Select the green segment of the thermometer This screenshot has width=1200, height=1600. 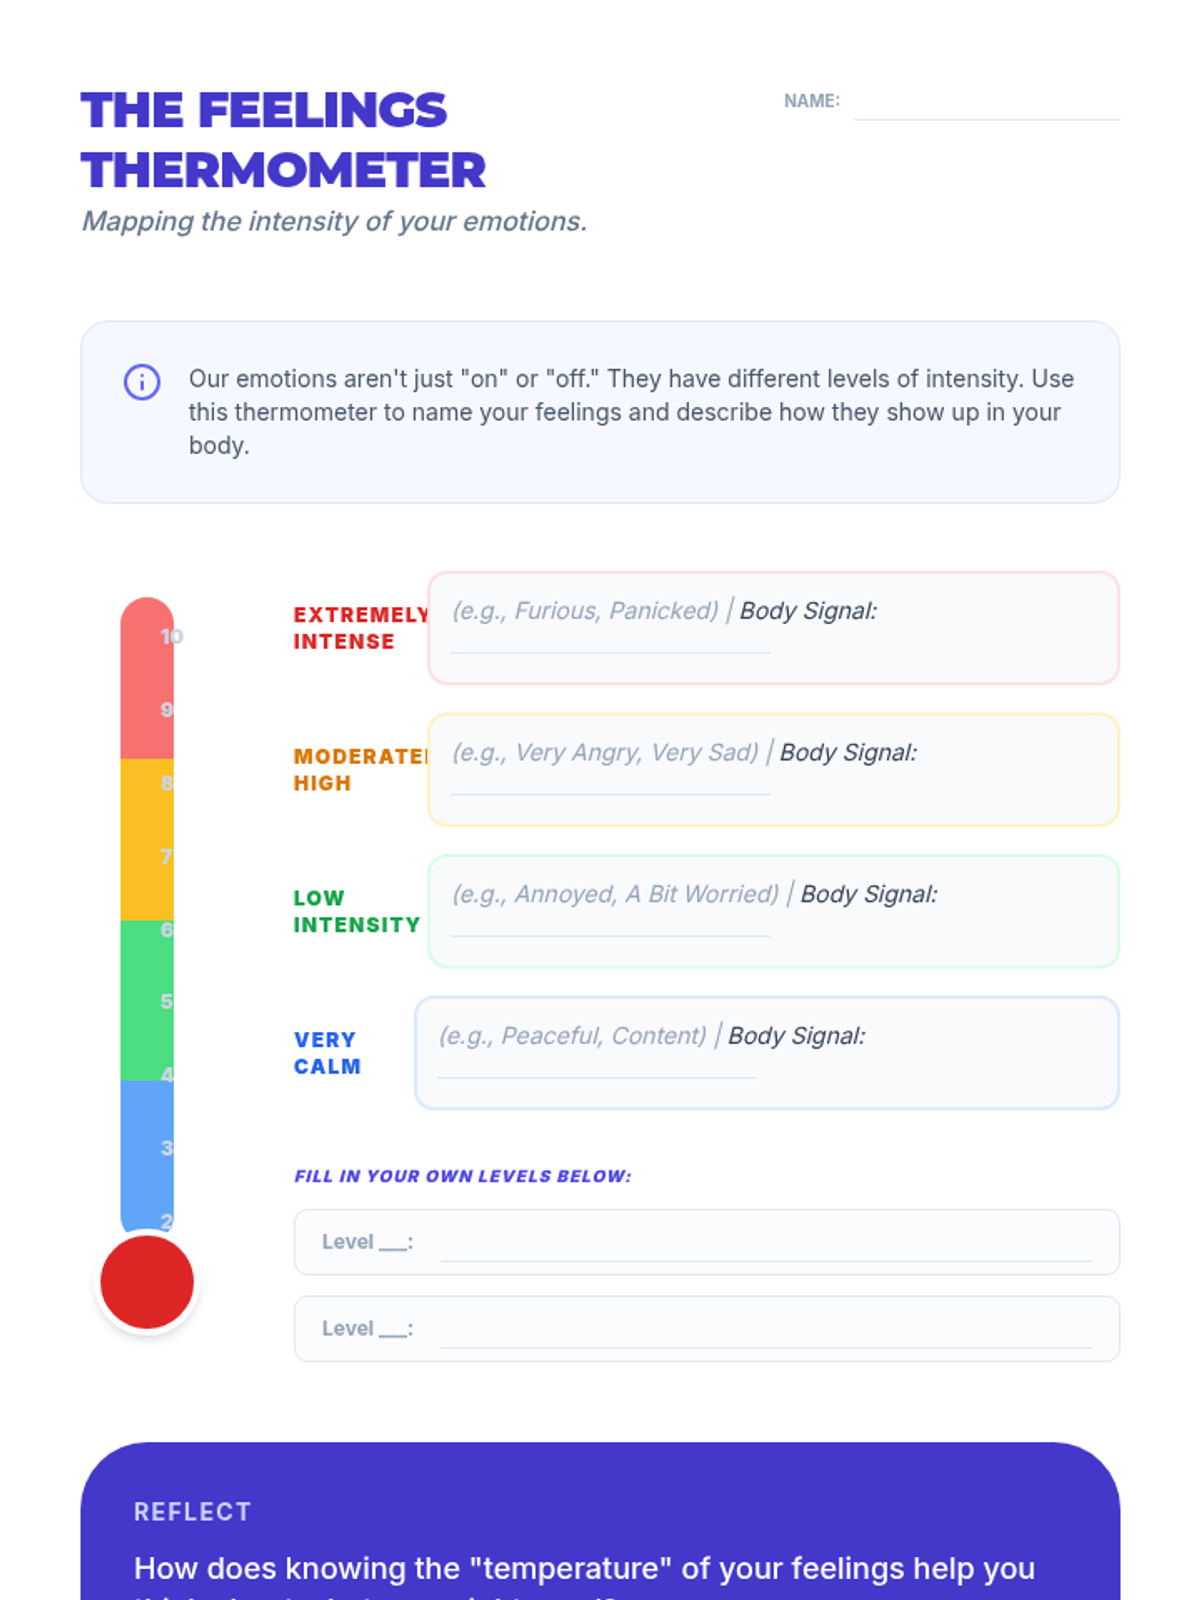tap(147, 1000)
